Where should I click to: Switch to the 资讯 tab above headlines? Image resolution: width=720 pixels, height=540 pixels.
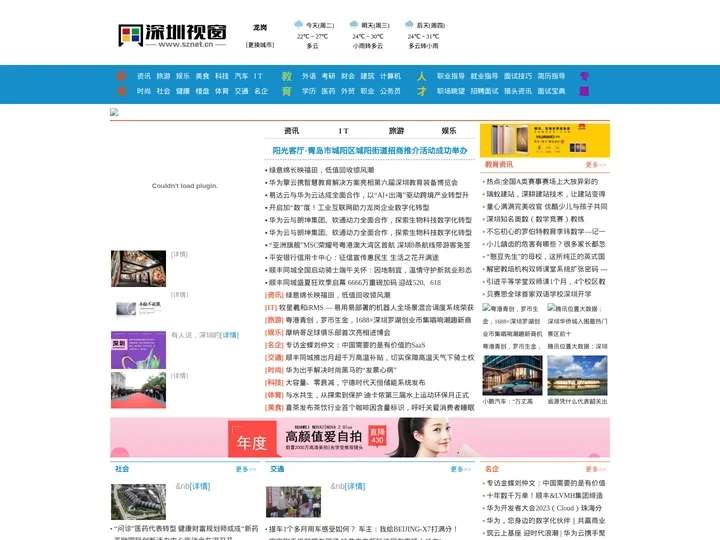[291, 131]
